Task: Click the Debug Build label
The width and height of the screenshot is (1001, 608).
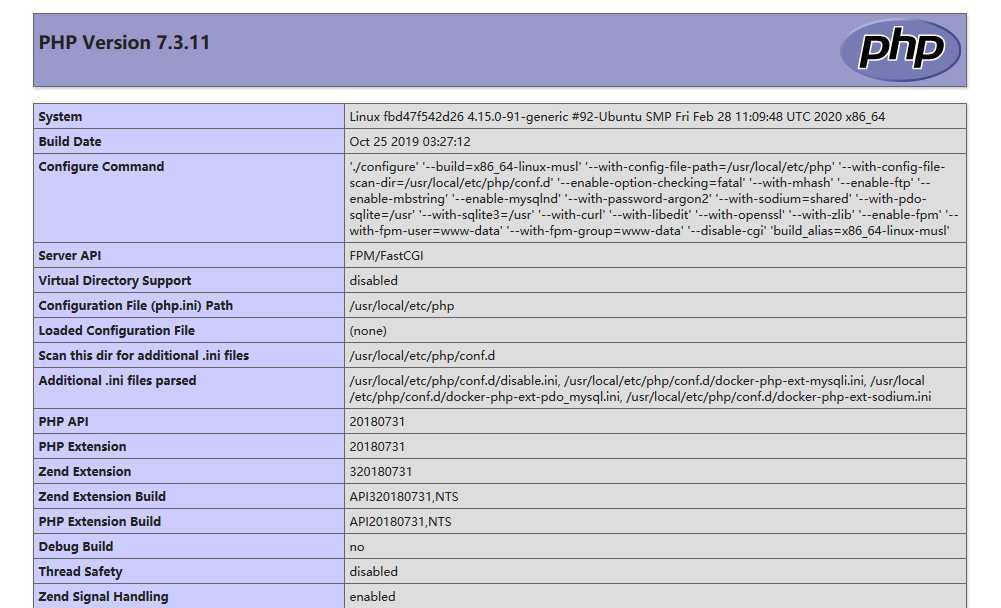Action: [x=76, y=547]
